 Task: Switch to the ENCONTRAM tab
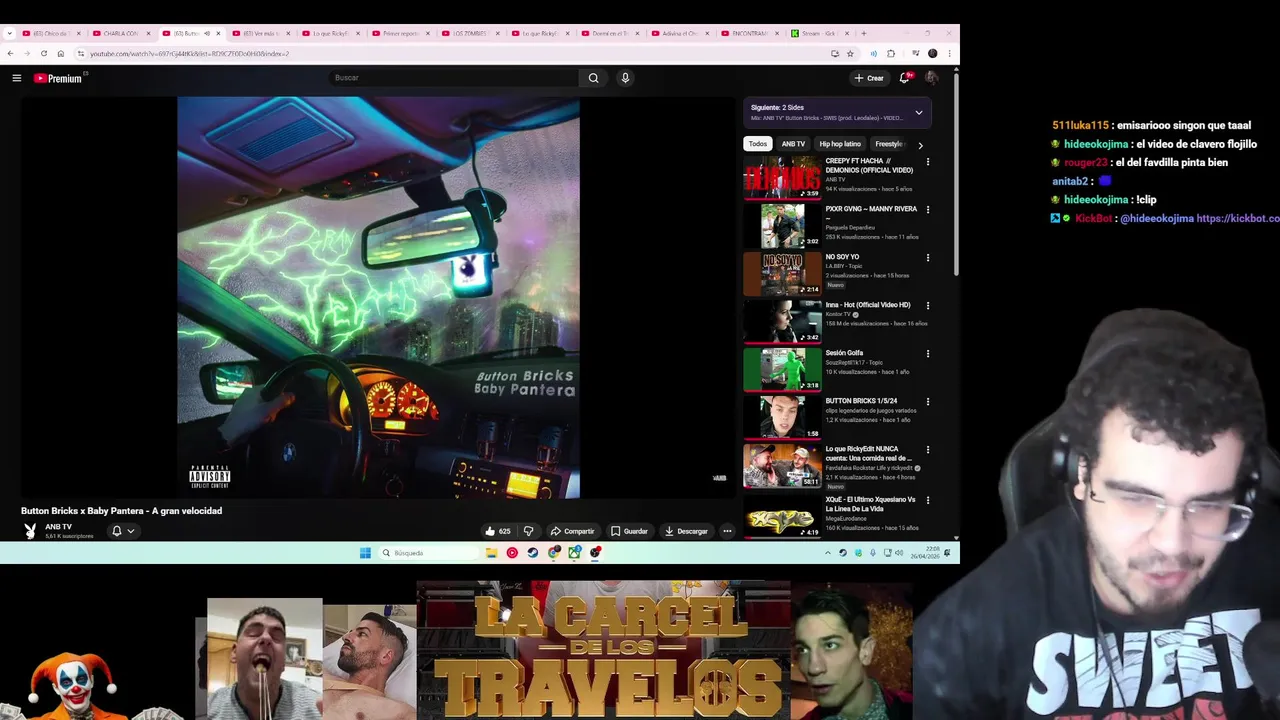[749, 33]
